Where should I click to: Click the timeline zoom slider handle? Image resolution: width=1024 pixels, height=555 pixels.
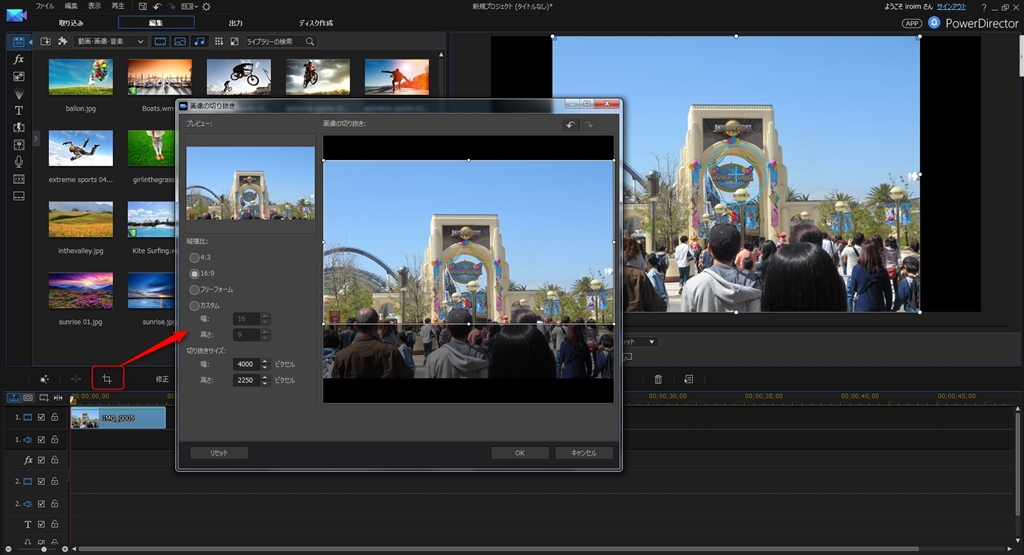(44, 549)
